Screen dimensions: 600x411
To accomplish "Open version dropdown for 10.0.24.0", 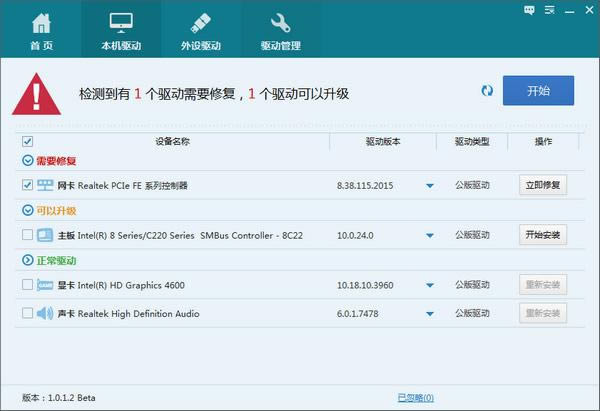I will click(430, 235).
